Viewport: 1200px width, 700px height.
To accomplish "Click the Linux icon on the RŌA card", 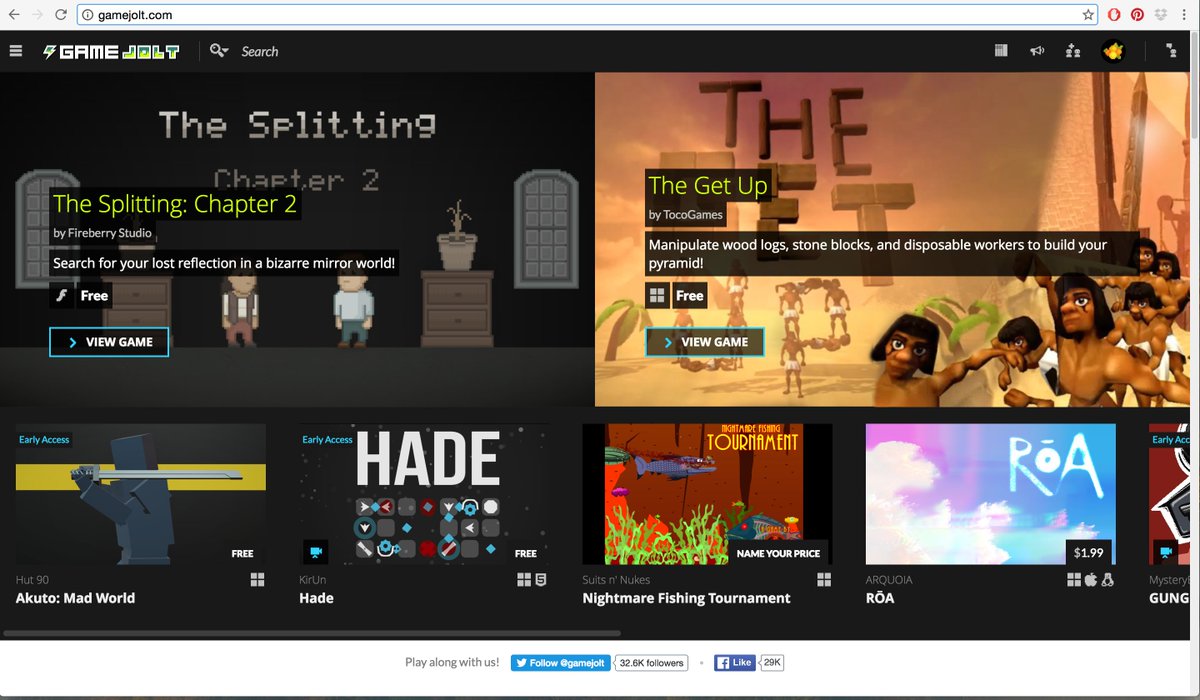I will [x=1108, y=580].
